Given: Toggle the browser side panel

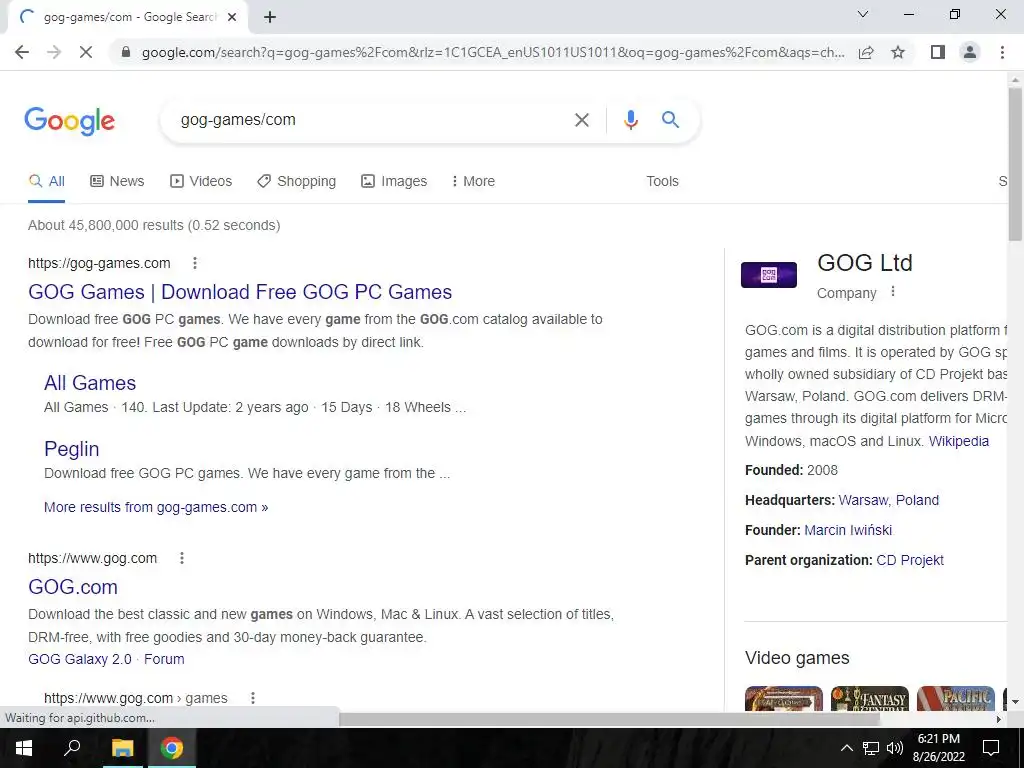Looking at the screenshot, I should [x=938, y=52].
